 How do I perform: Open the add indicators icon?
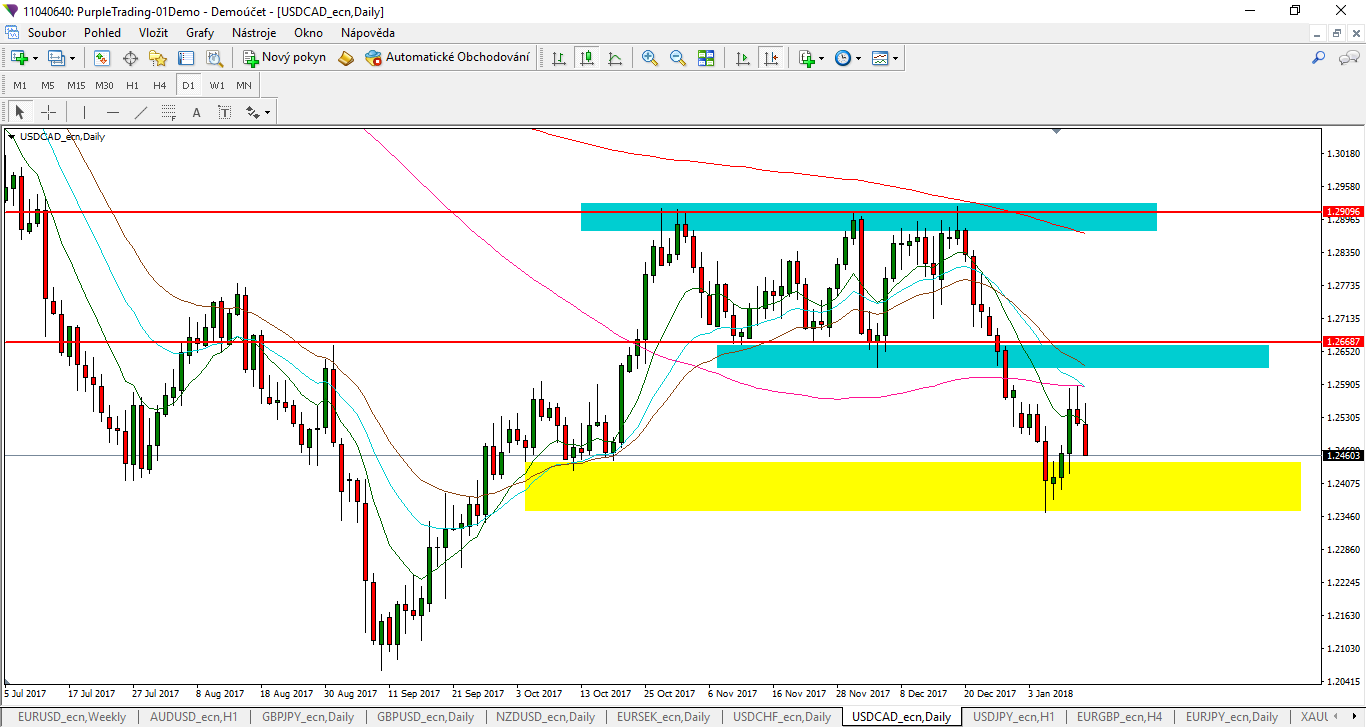pos(806,58)
